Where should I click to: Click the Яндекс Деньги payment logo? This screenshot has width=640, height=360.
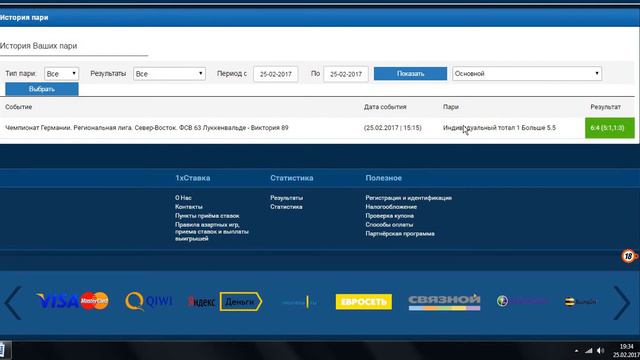(x=224, y=302)
